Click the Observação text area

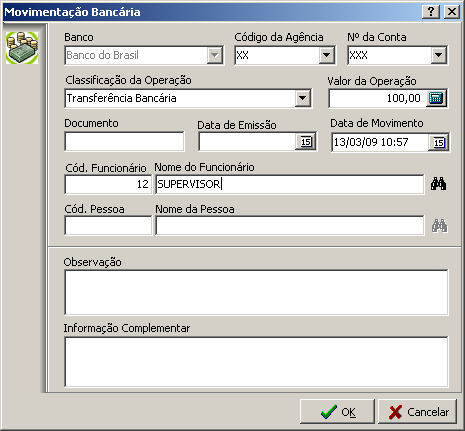[256, 292]
